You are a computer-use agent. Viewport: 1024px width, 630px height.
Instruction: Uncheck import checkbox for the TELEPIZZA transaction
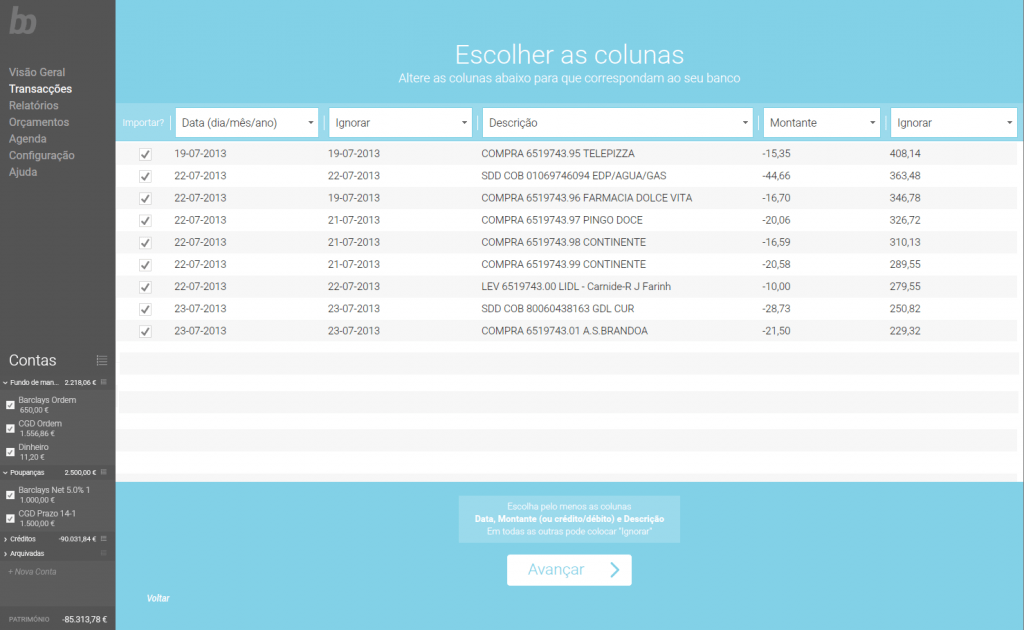pos(145,154)
